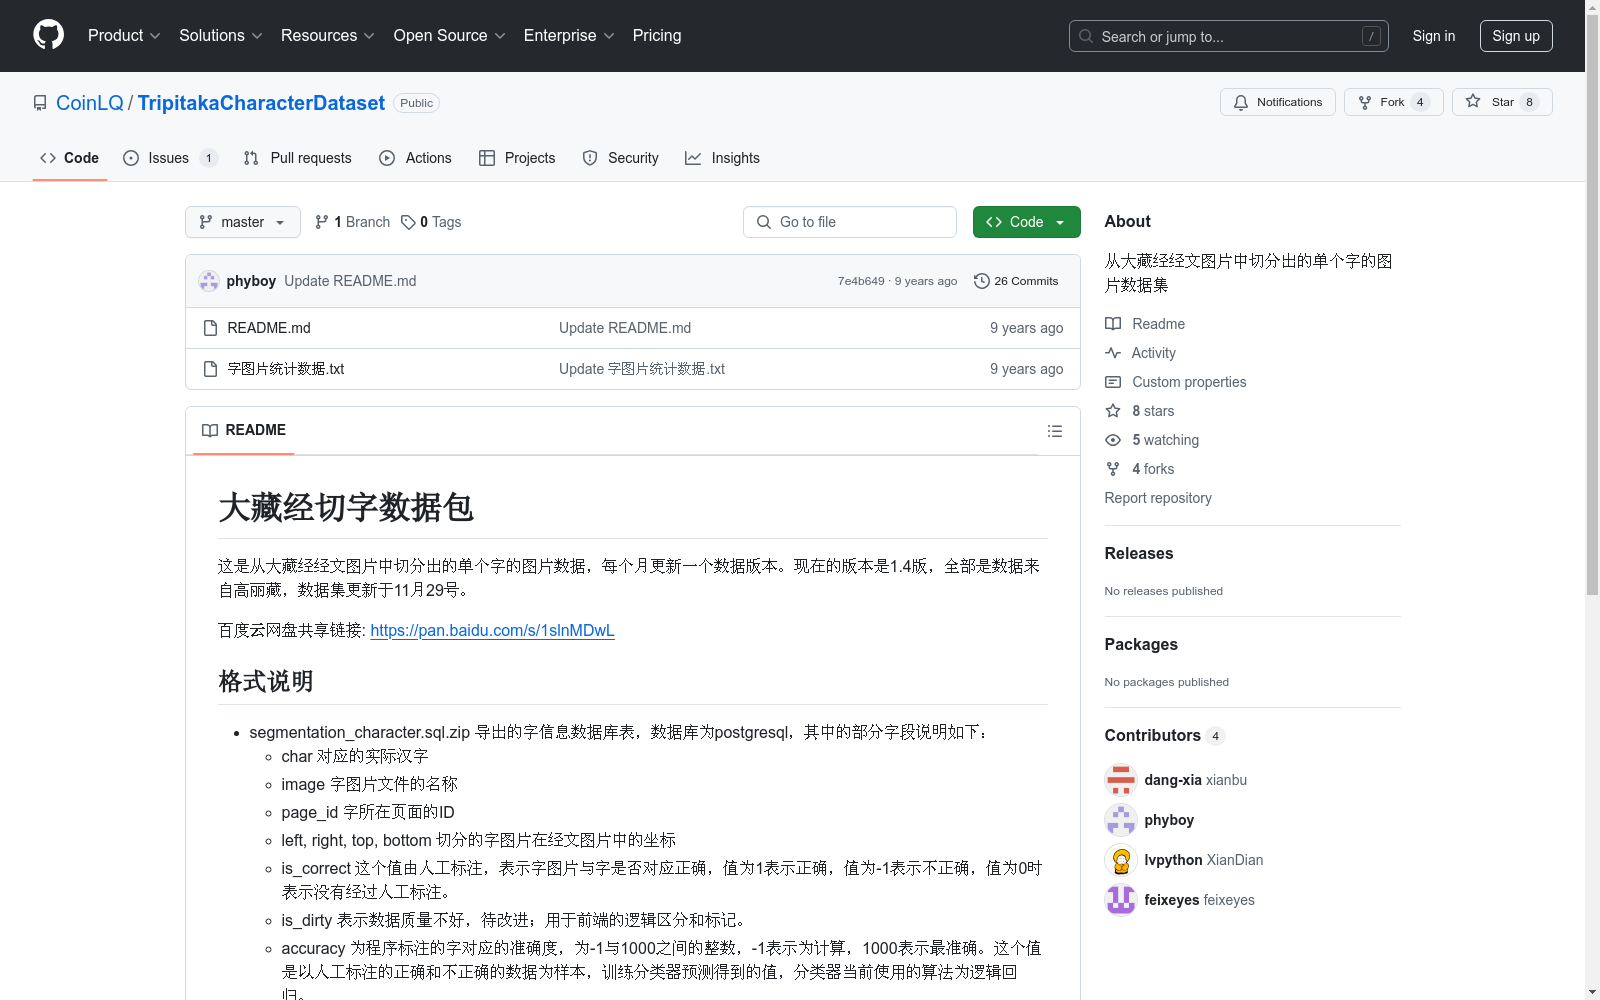Click Report repository
Screen dimensions: 1600x1000
pos(1158,498)
